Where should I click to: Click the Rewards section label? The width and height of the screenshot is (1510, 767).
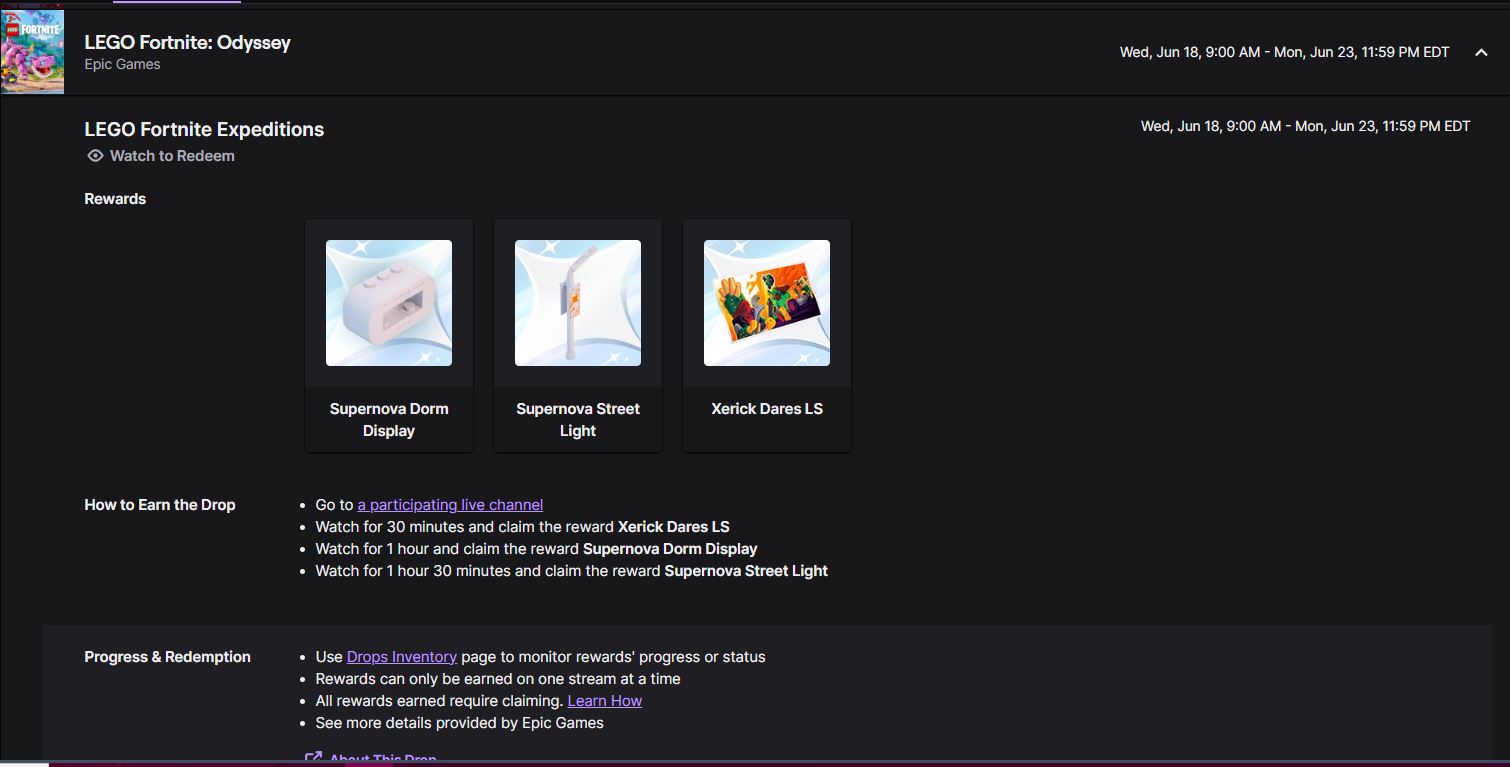tap(115, 199)
